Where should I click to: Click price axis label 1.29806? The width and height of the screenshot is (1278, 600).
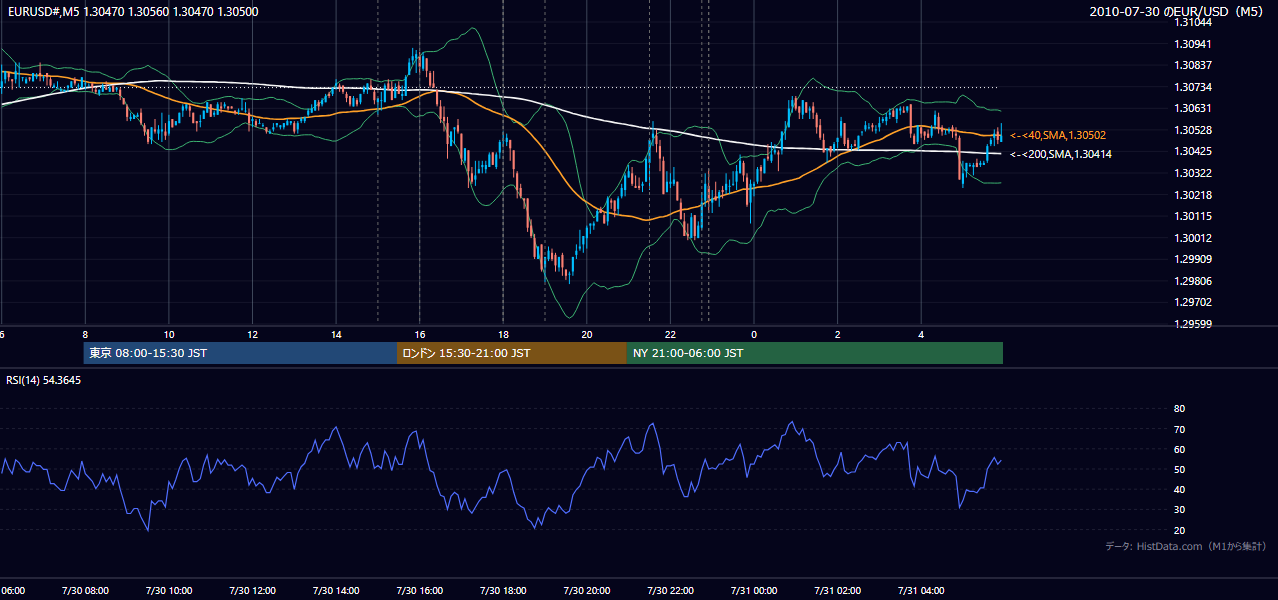pyautogui.click(x=1194, y=281)
